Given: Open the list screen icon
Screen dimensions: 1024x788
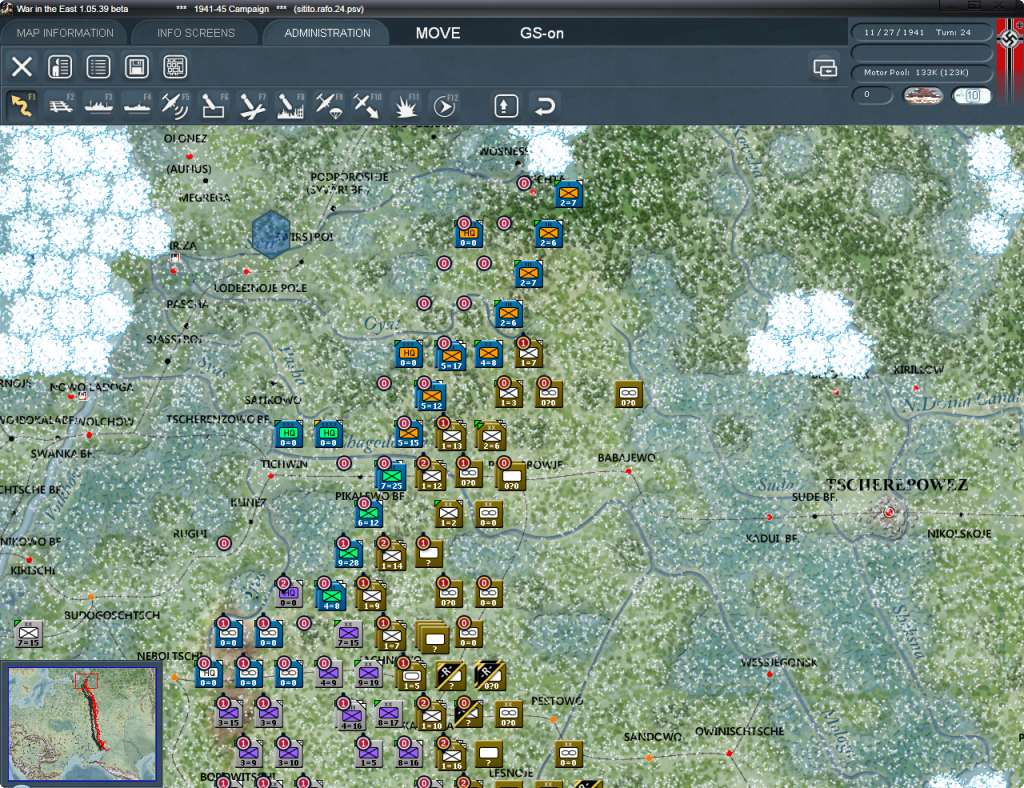Looking at the screenshot, I should point(99,67).
